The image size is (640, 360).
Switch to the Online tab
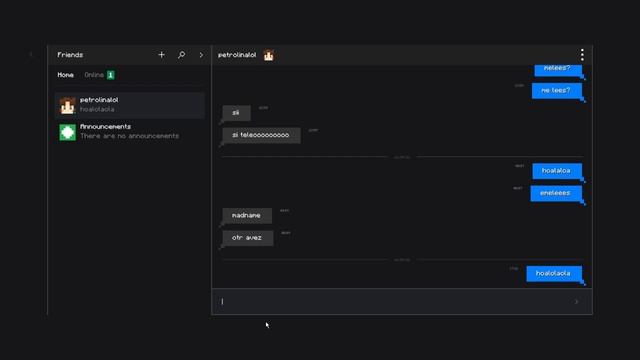click(94, 75)
